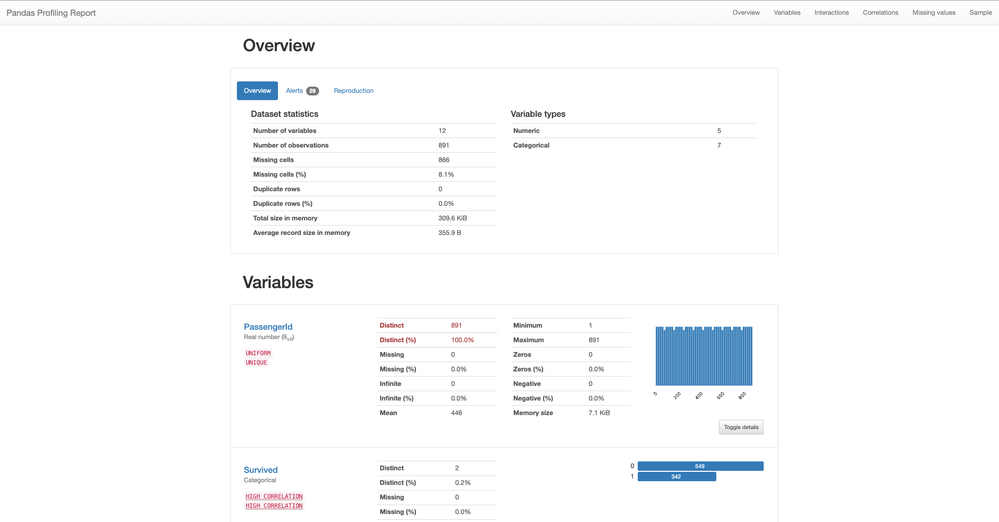
Task: Toggle details for PassengerId variable
Action: point(740,427)
